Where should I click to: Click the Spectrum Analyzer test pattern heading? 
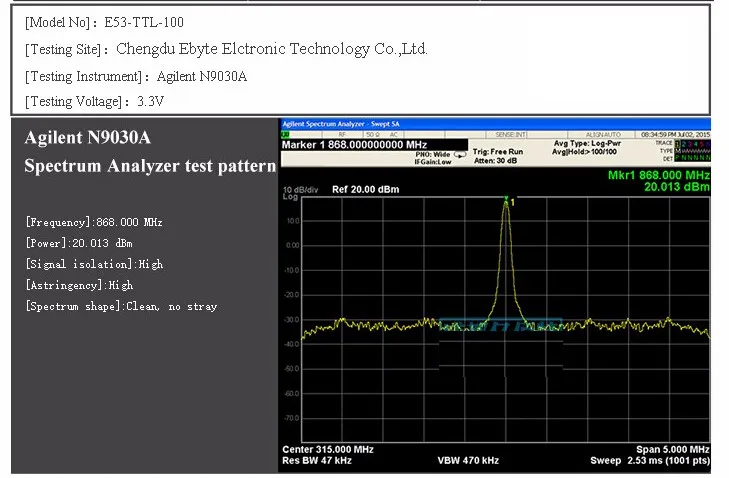(x=150, y=166)
